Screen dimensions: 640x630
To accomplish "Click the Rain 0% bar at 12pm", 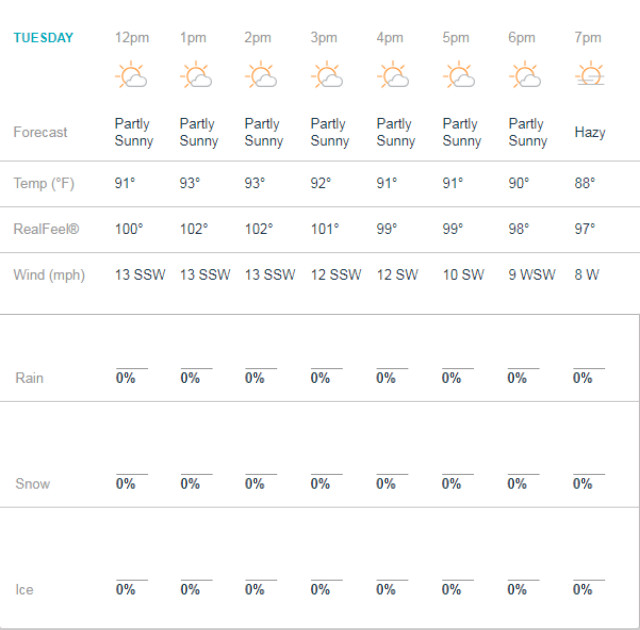I will (x=132, y=375).
